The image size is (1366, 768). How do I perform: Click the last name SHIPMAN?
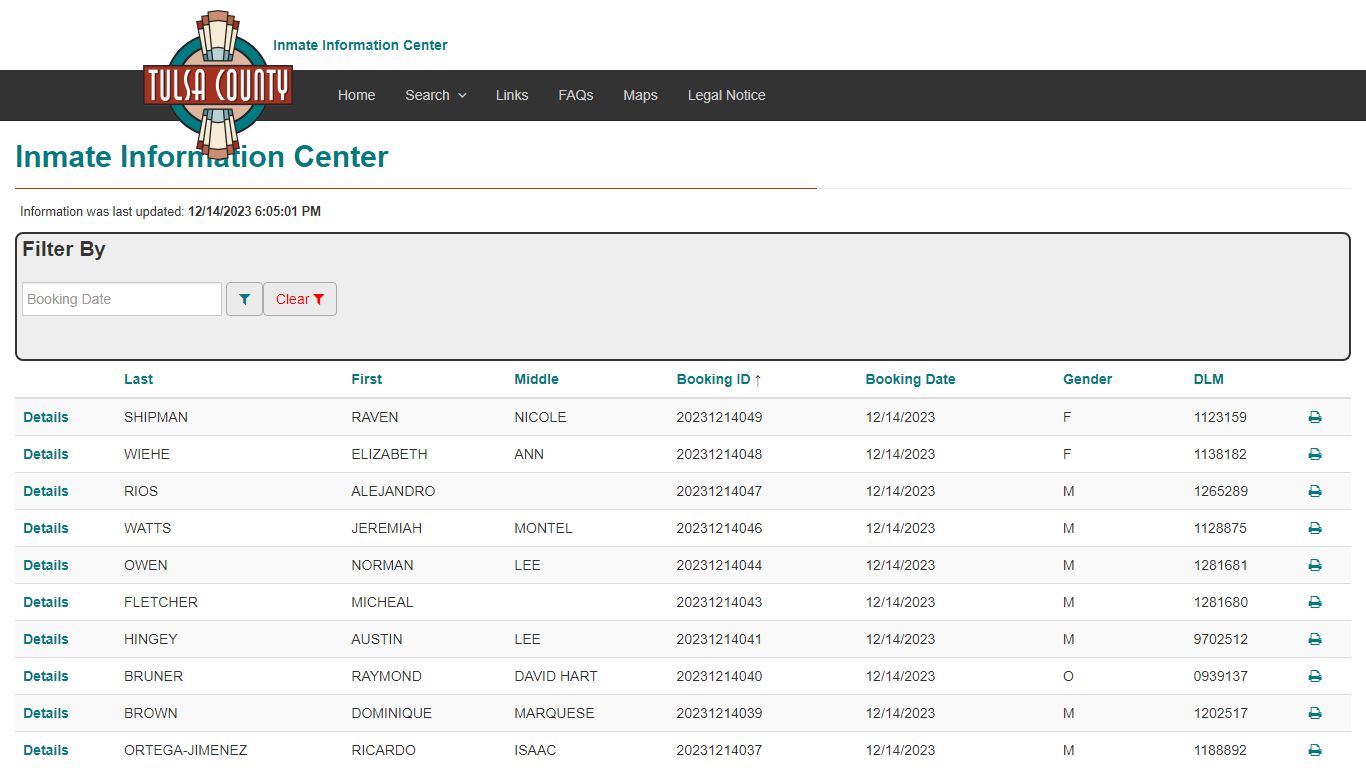click(156, 417)
